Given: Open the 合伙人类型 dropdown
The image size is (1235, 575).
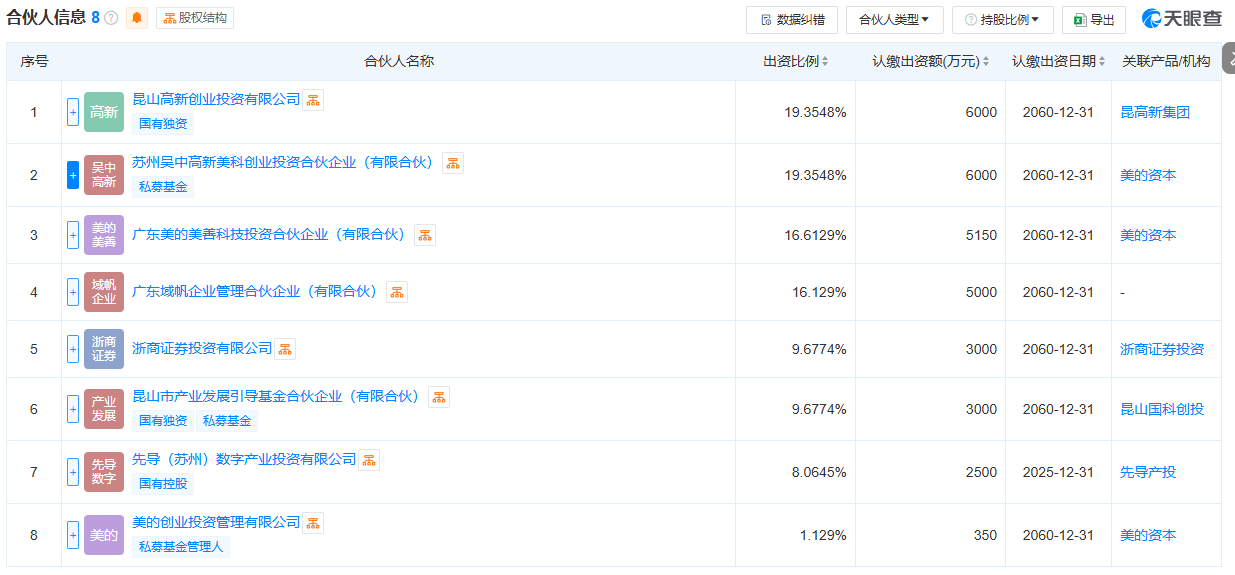Looking at the screenshot, I should point(894,20).
